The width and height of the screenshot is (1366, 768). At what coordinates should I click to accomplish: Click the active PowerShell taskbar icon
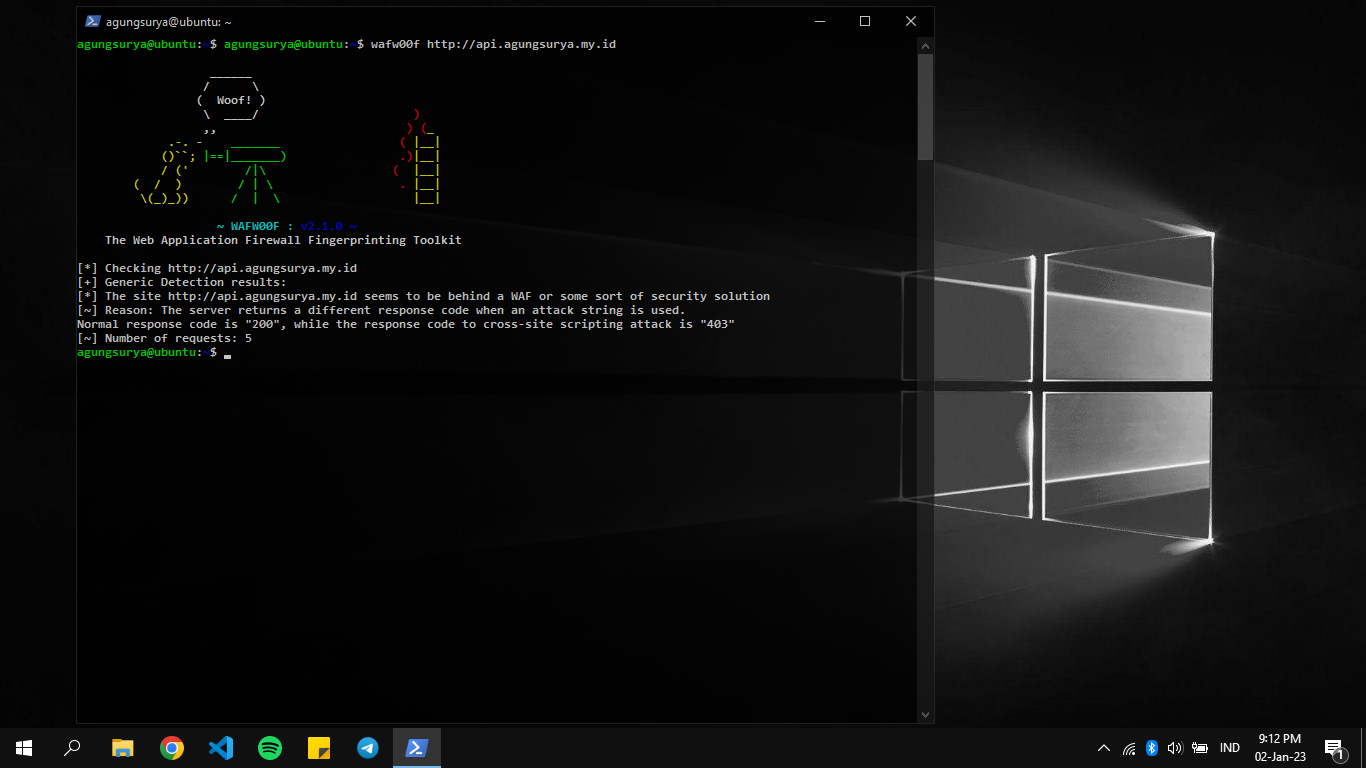[x=417, y=748]
